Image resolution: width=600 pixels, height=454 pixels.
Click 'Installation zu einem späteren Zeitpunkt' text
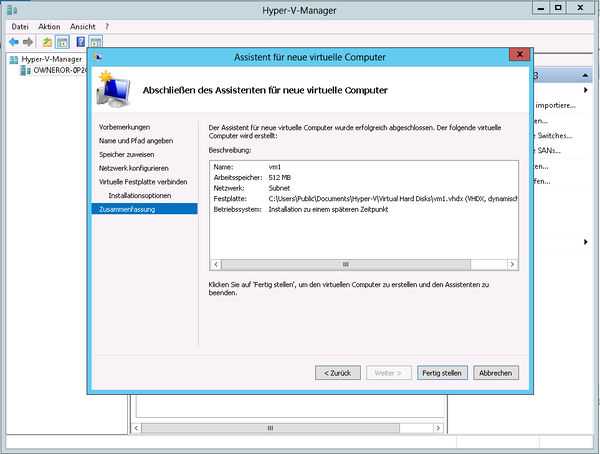[328, 209]
